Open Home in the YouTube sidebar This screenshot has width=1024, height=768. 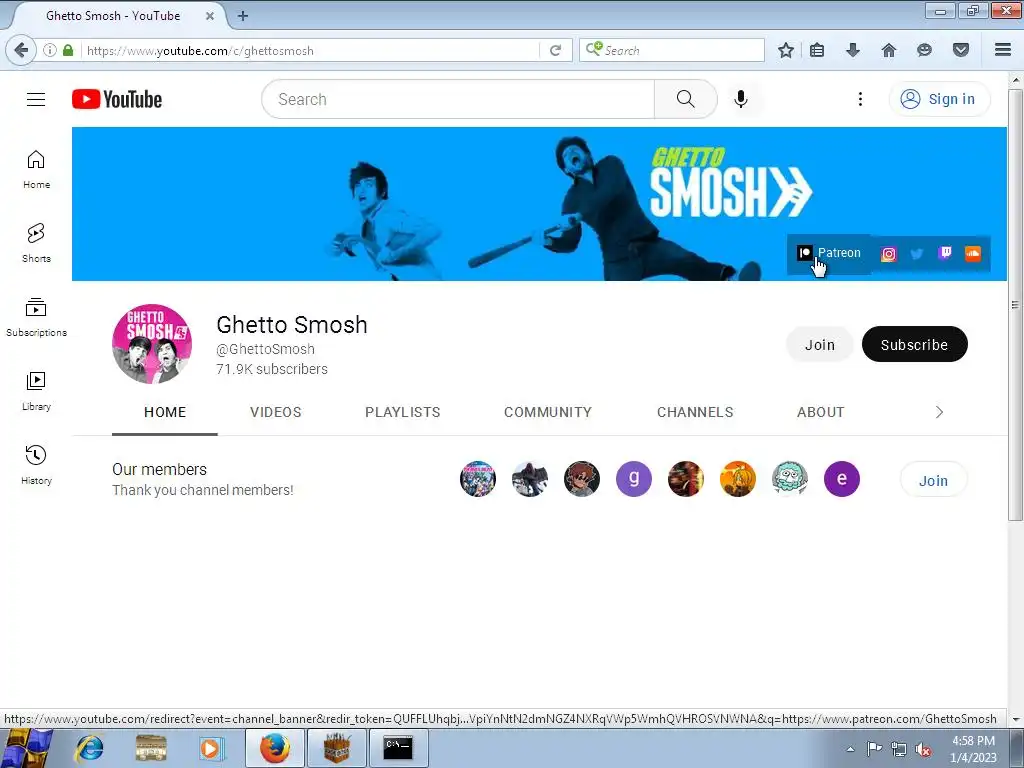point(36,169)
